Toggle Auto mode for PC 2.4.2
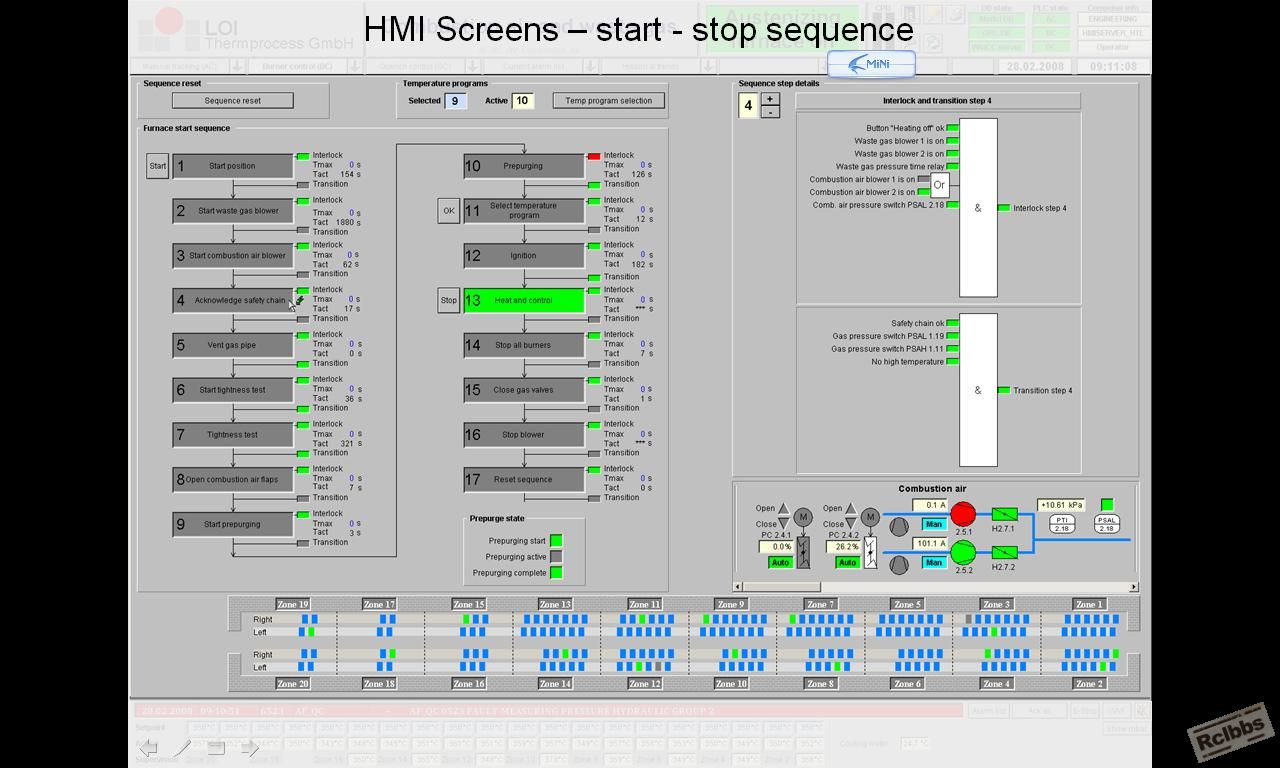1280x768 pixels. click(847, 563)
